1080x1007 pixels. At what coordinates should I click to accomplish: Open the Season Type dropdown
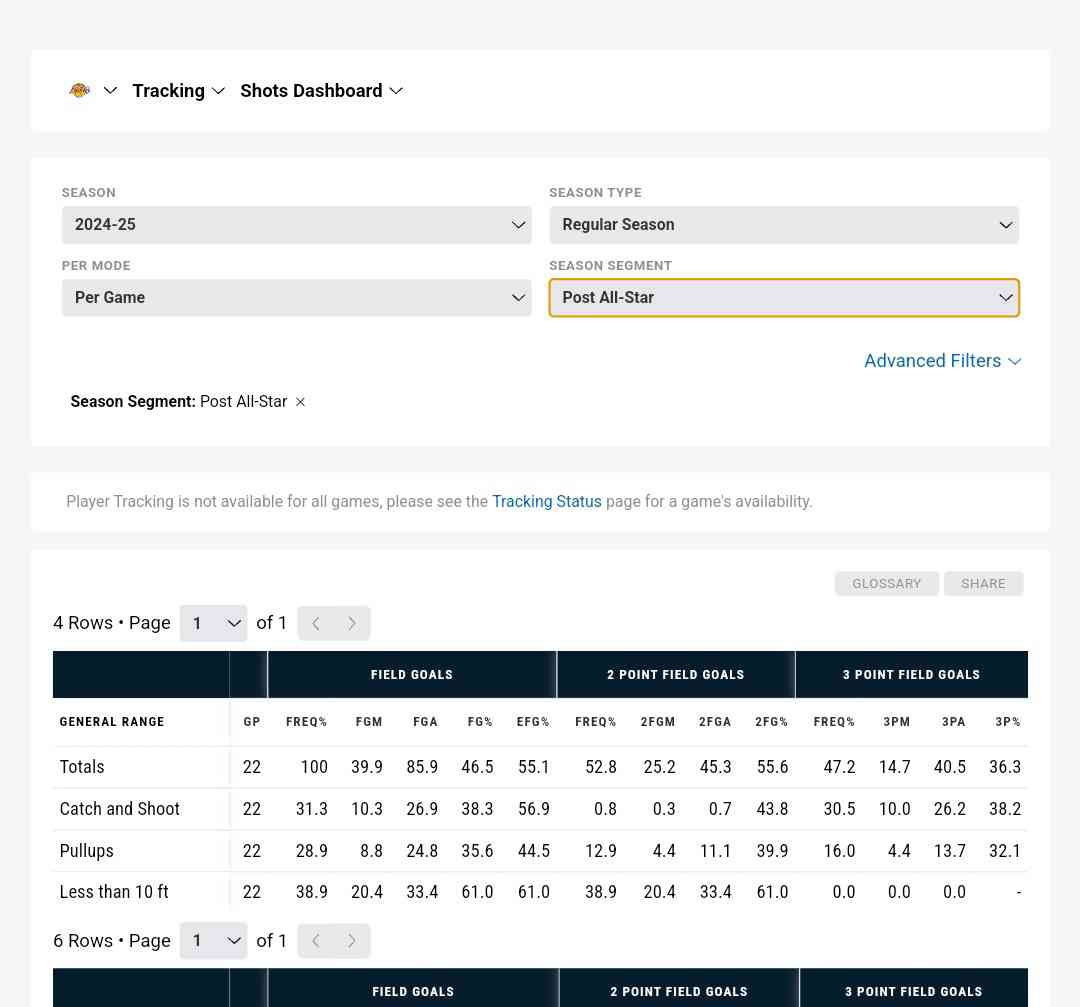[x=783, y=225]
